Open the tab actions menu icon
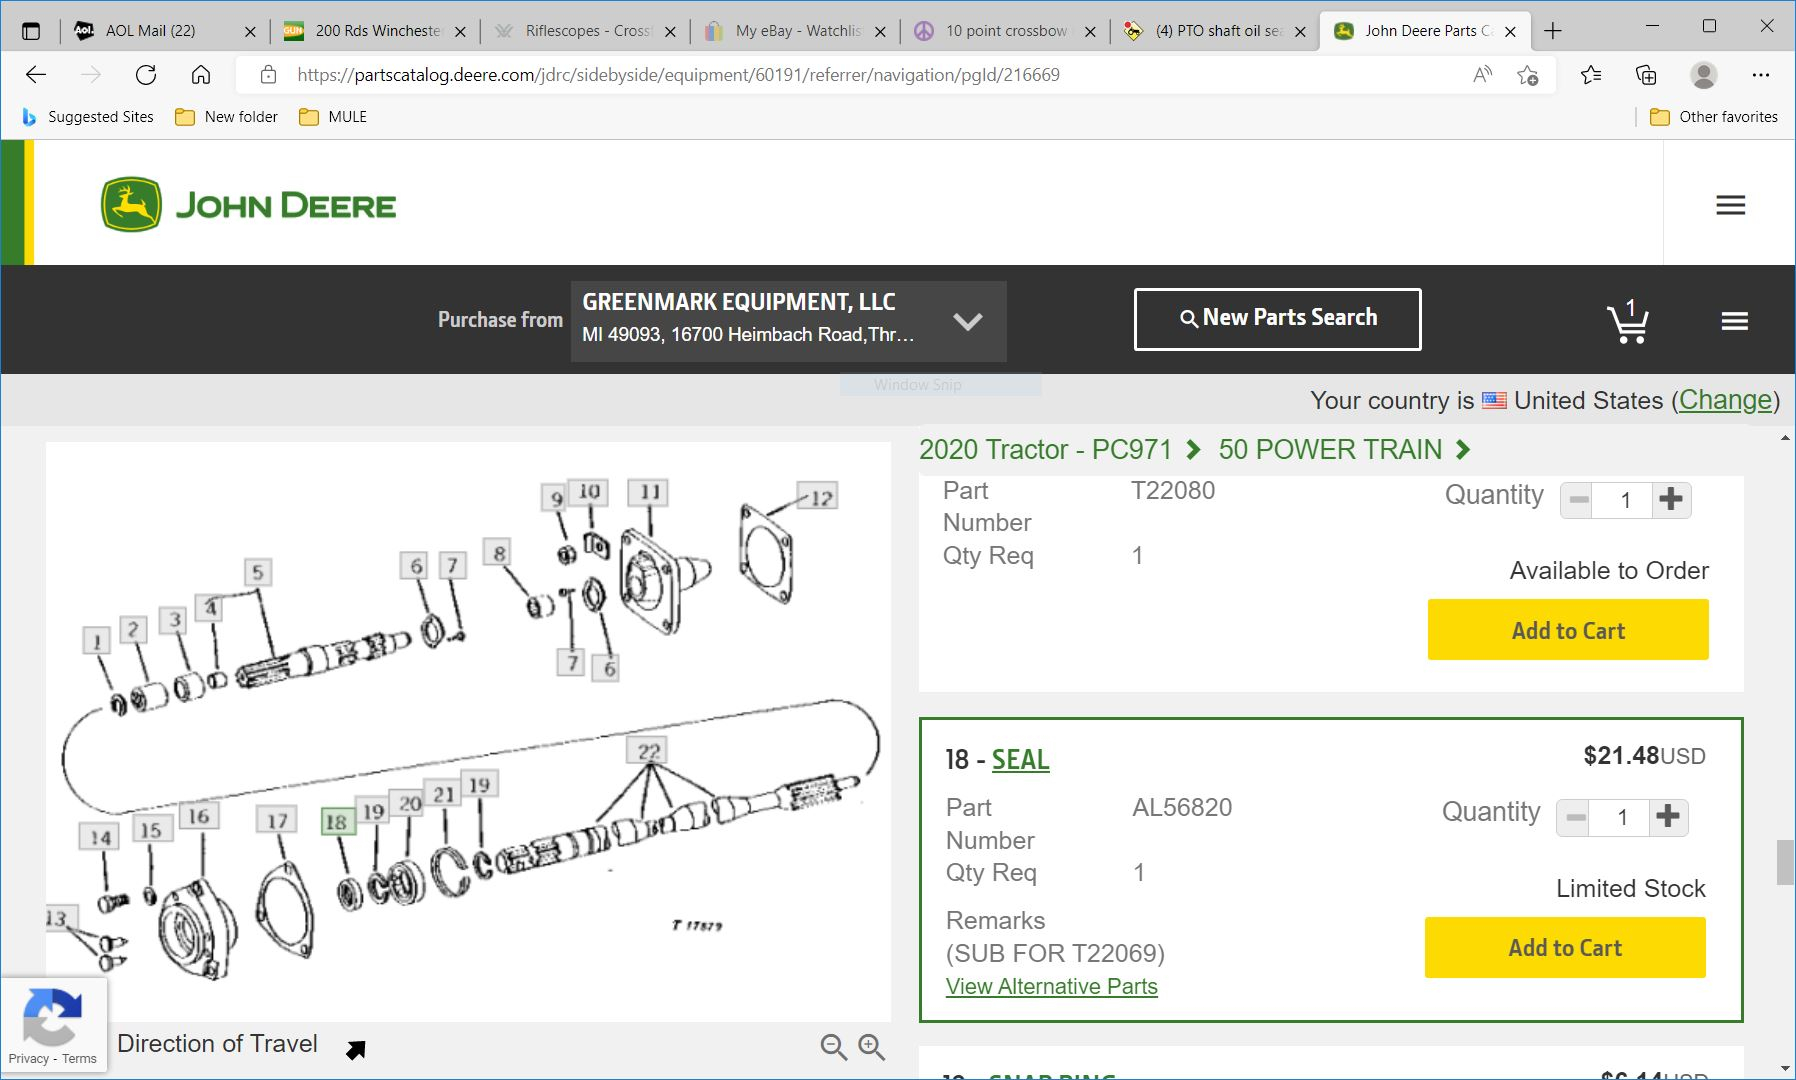1796x1080 pixels. [31, 31]
